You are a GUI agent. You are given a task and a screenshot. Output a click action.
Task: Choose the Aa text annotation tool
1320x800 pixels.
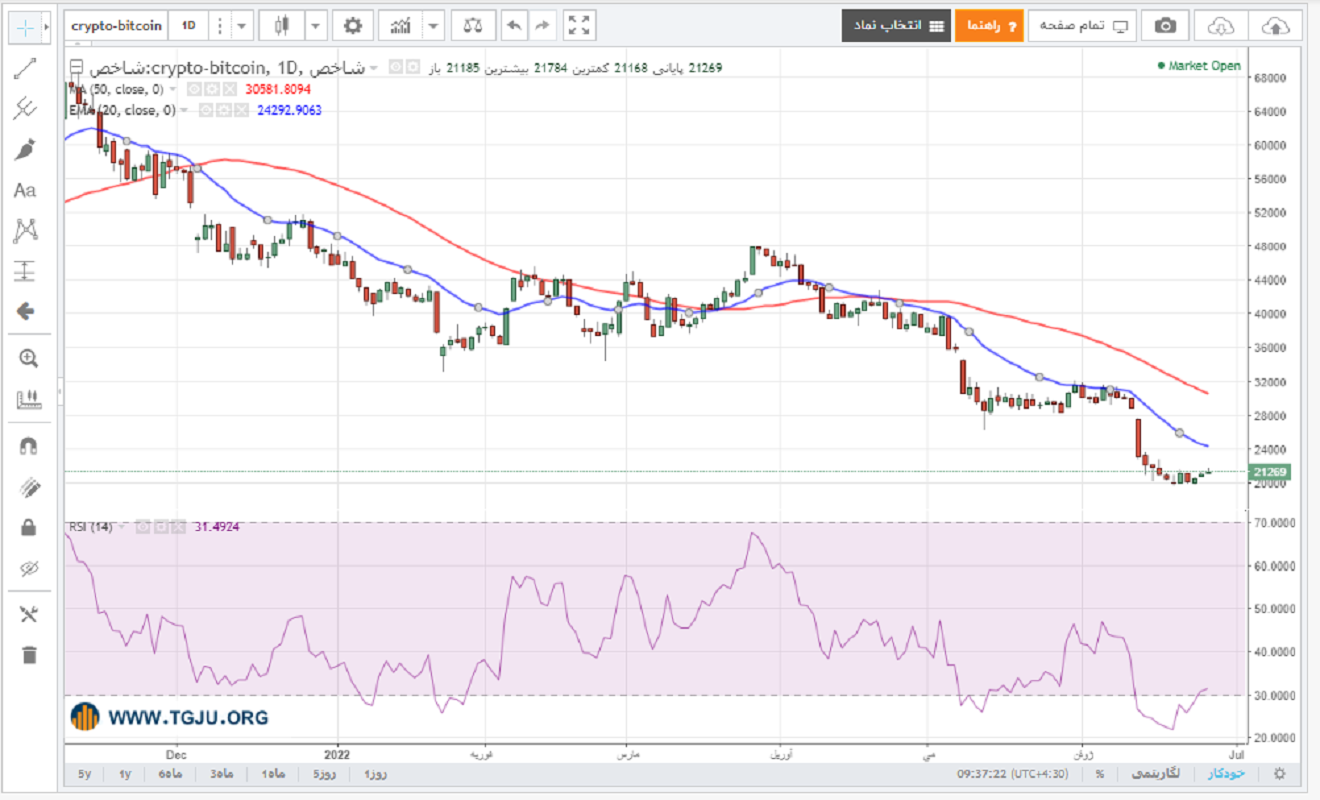25,191
